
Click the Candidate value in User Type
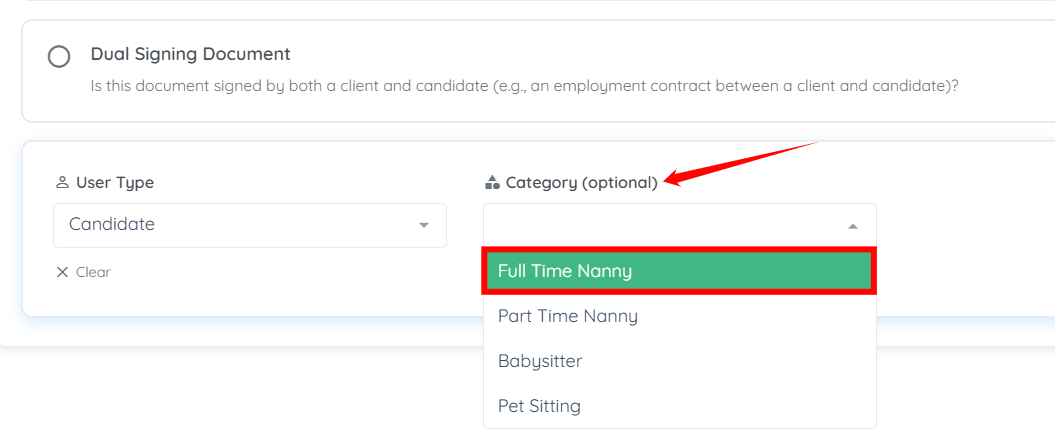[112, 225]
